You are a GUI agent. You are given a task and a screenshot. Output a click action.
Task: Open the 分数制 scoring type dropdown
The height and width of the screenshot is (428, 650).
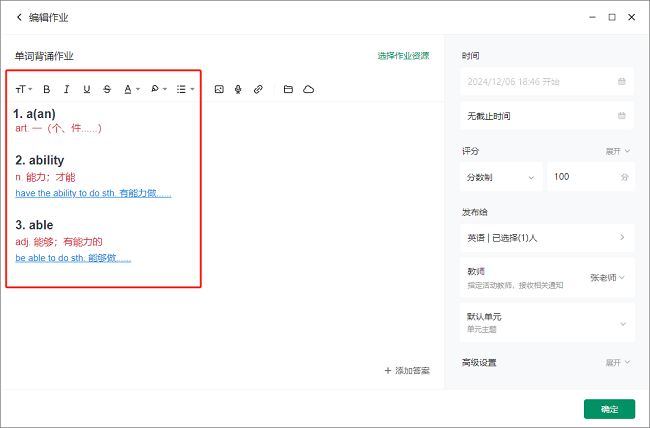pos(501,177)
